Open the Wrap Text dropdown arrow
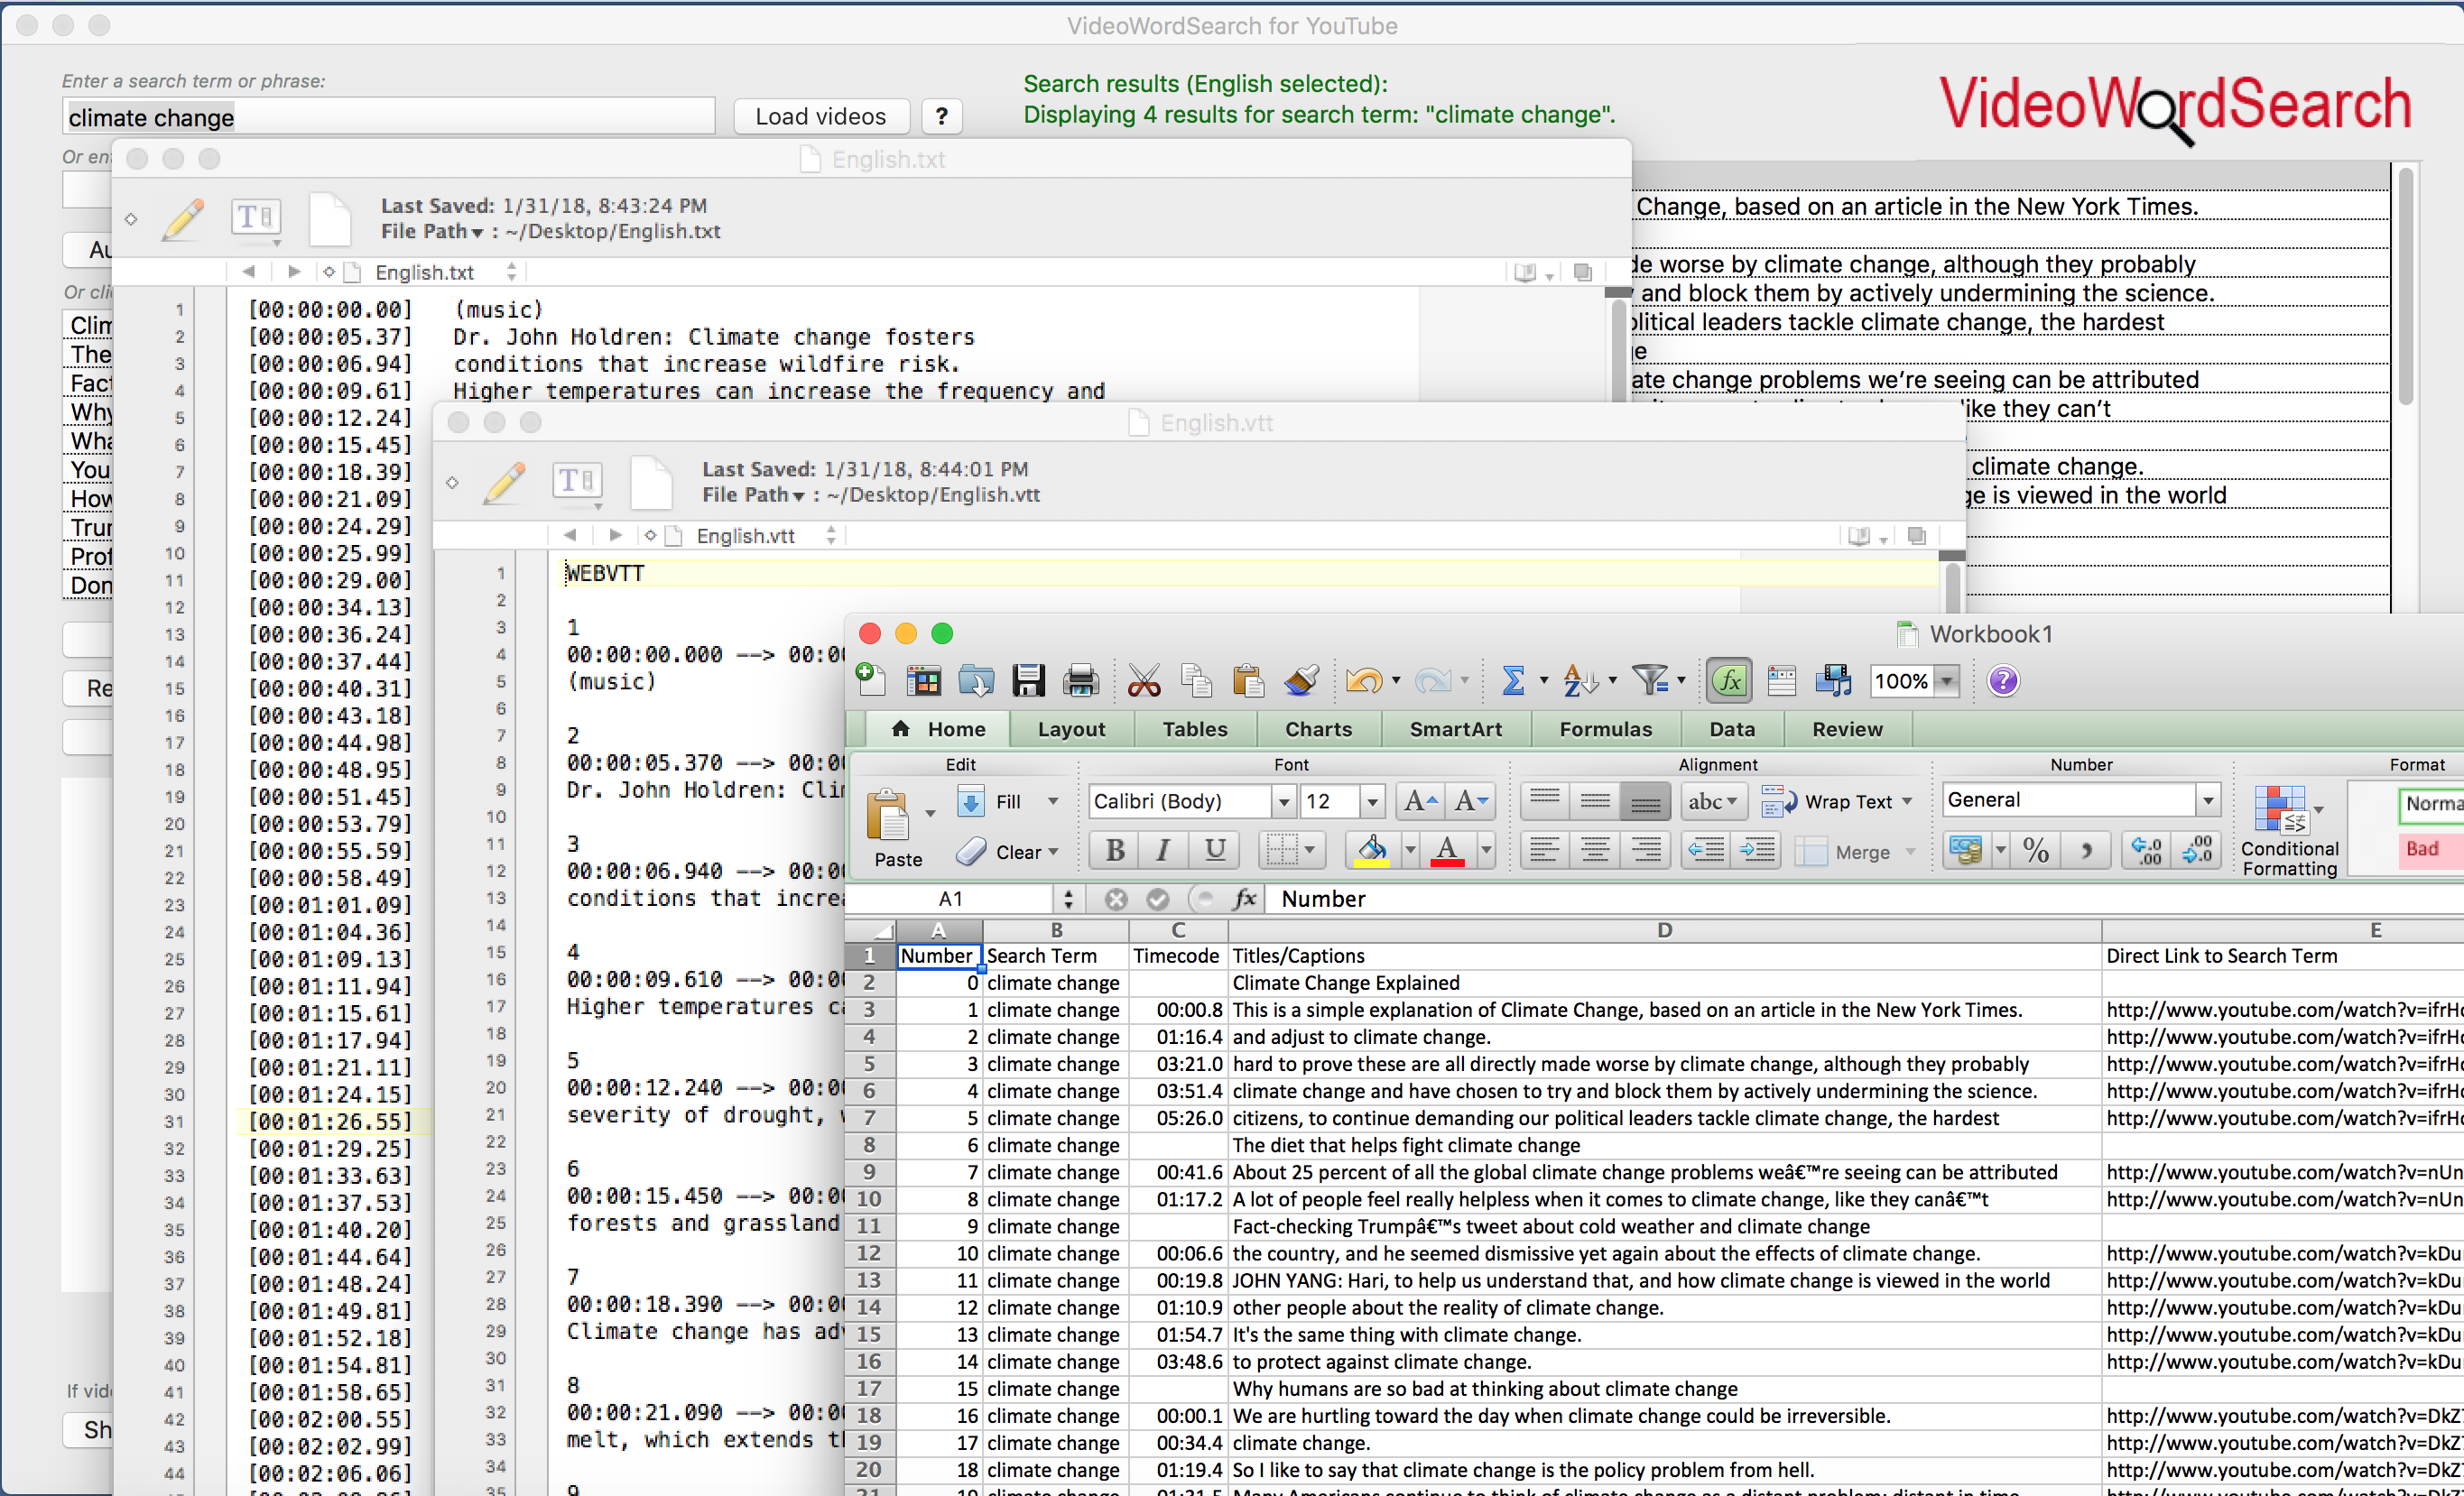Viewport: 2464px width, 1496px height. pyautogui.click(x=1907, y=801)
